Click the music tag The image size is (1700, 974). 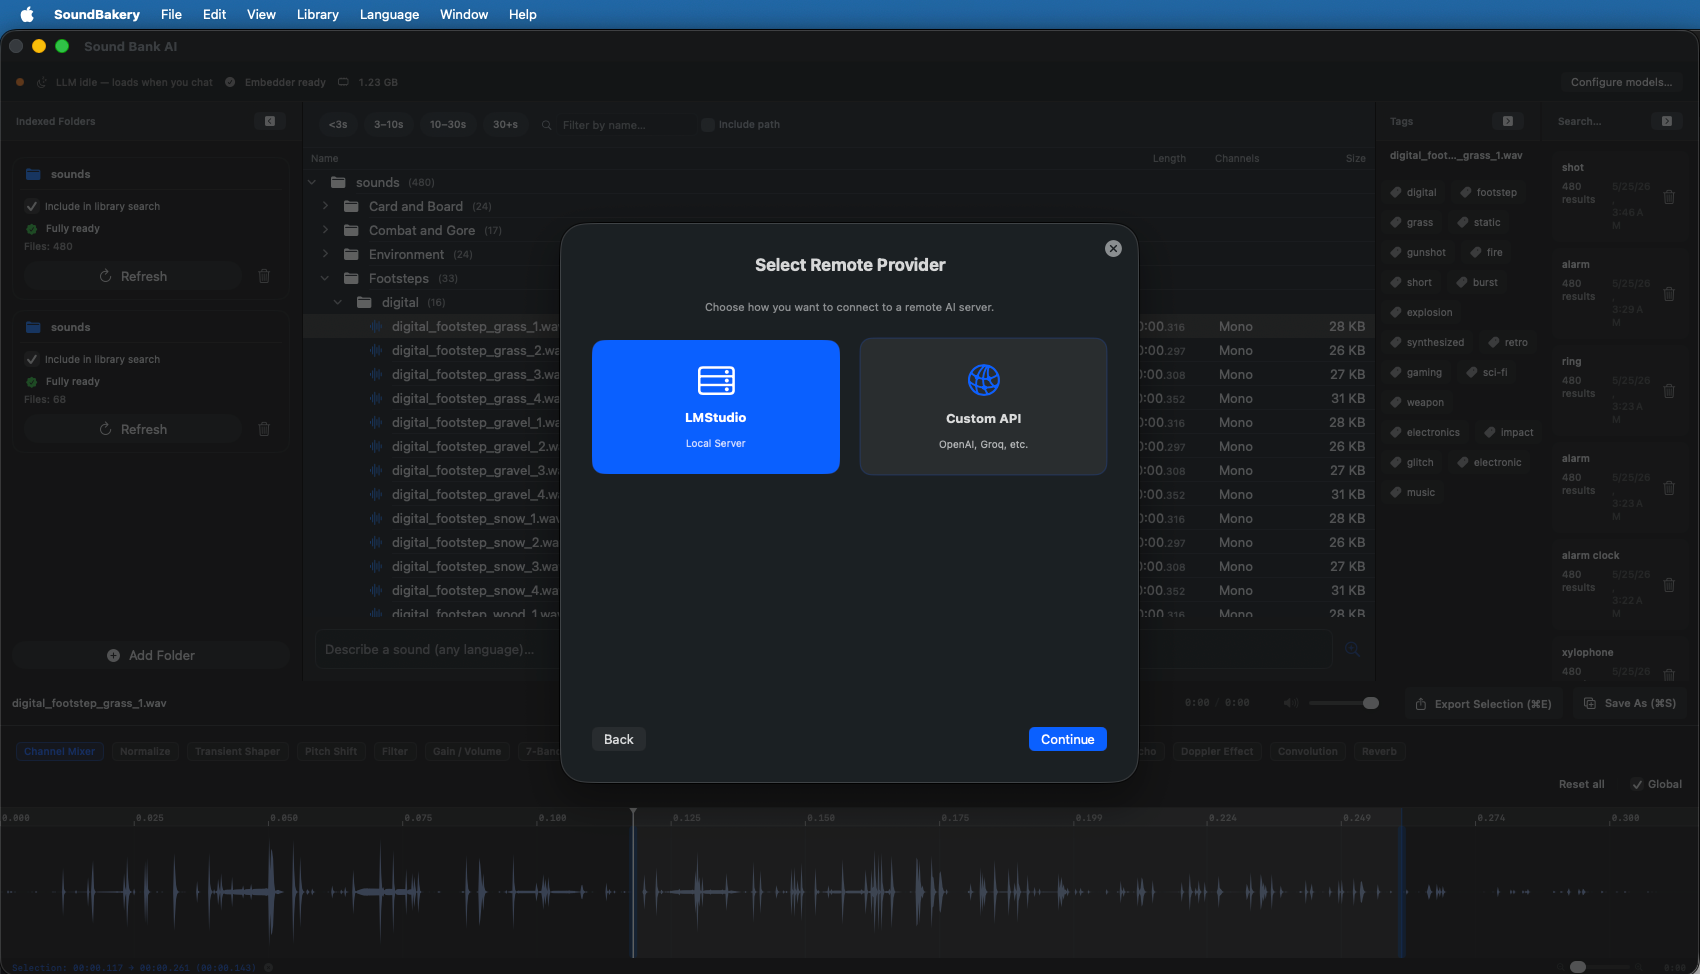pyautogui.click(x=1413, y=492)
